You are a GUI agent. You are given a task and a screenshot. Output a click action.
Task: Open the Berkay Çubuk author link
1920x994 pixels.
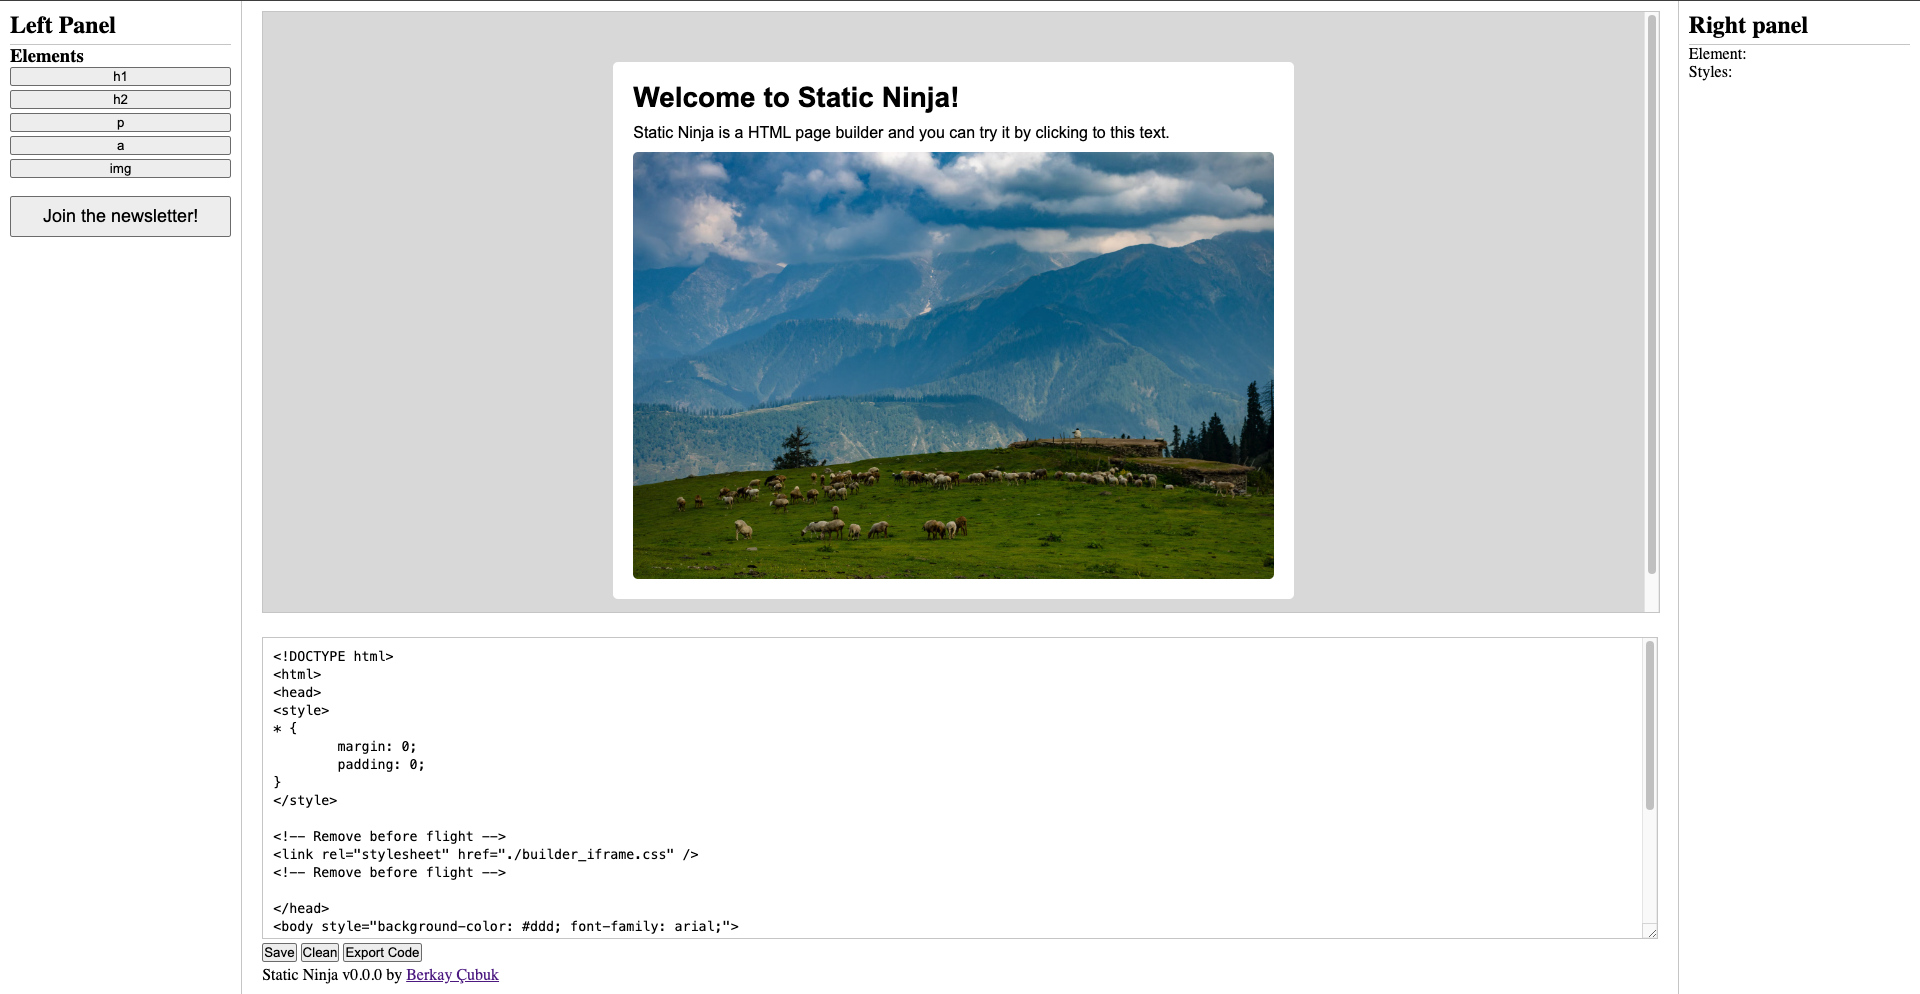[452, 975]
